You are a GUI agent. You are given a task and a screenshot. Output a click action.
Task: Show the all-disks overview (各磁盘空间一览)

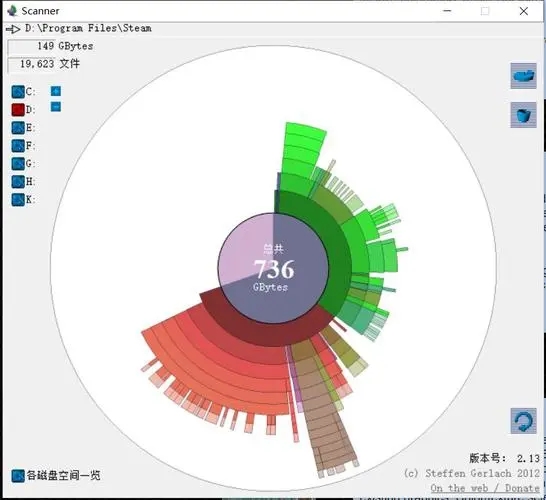(56, 476)
